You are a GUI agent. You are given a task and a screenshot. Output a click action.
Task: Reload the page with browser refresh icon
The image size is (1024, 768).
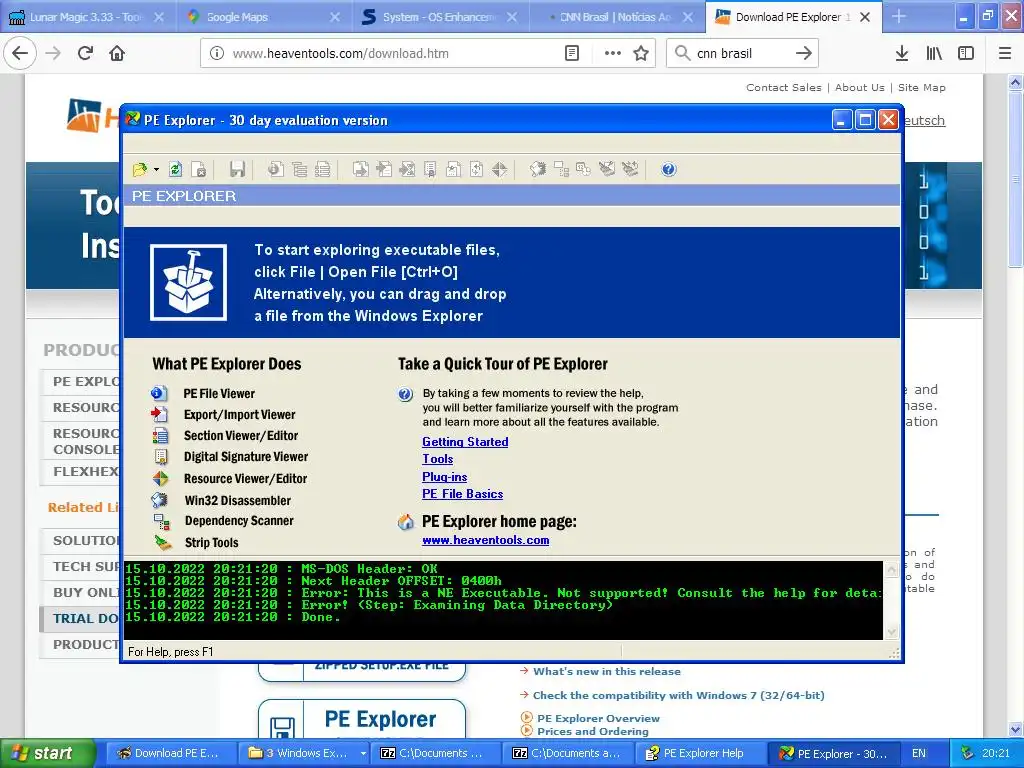click(x=86, y=53)
